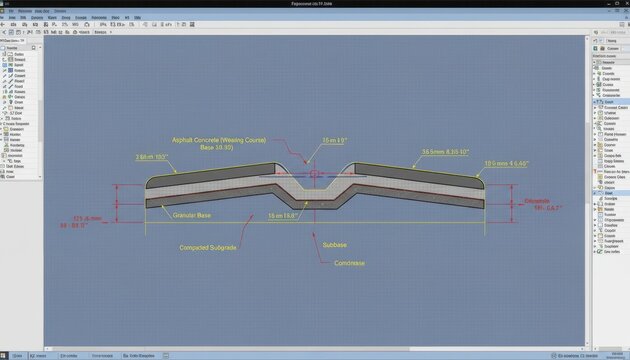Click the red circular center marker on the road
This screenshot has width=630, height=360.
coord(314,174)
